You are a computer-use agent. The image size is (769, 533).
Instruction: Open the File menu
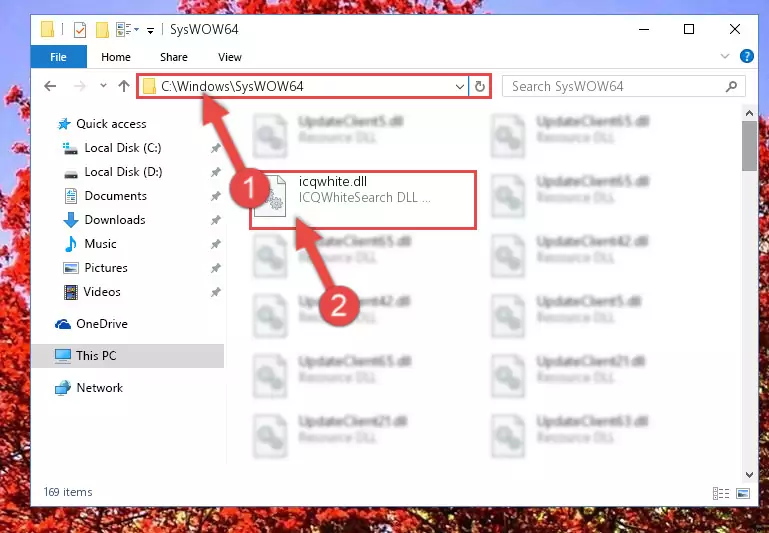[58, 57]
